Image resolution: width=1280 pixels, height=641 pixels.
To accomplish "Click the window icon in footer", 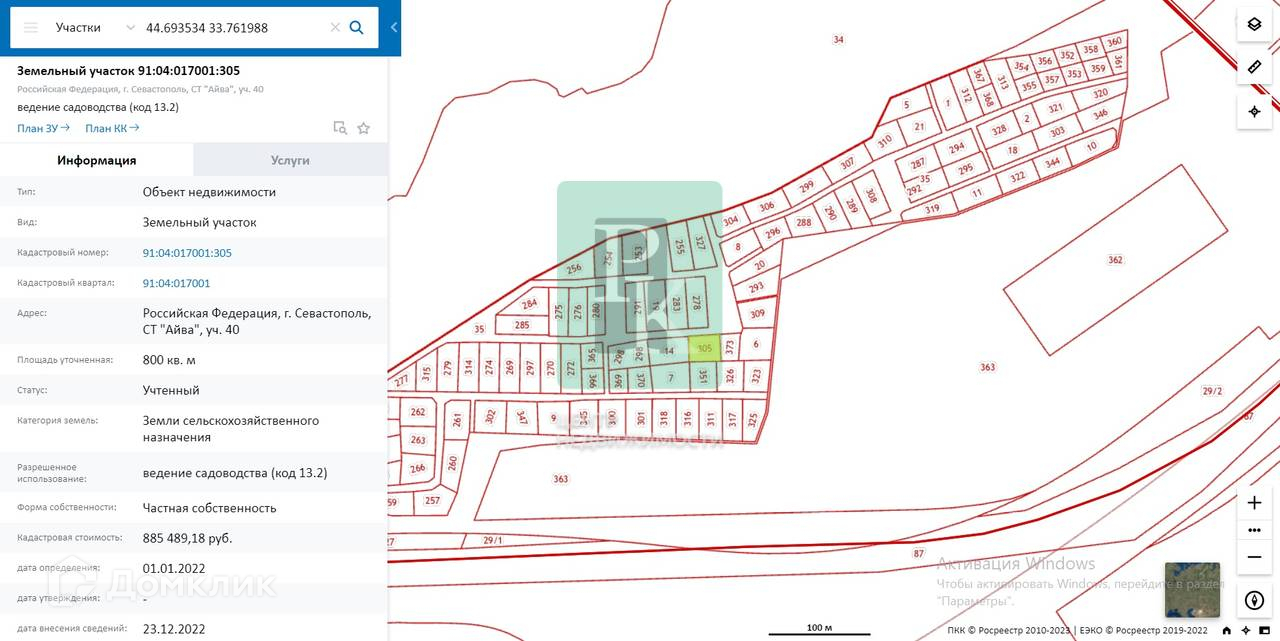I will [x=1264, y=631].
